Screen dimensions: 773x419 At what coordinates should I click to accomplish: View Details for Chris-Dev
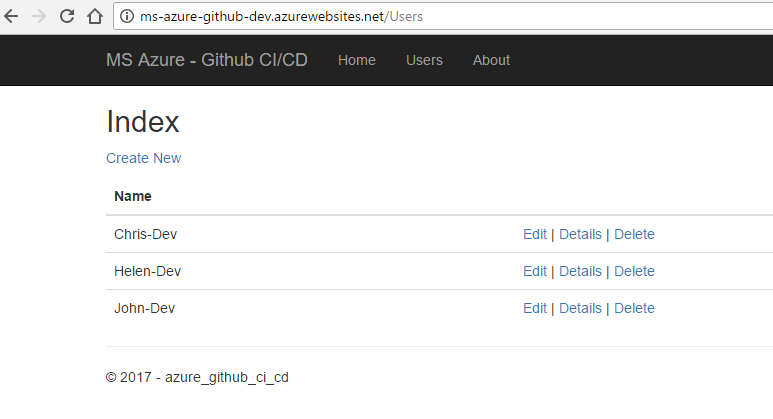click(580, 234)
